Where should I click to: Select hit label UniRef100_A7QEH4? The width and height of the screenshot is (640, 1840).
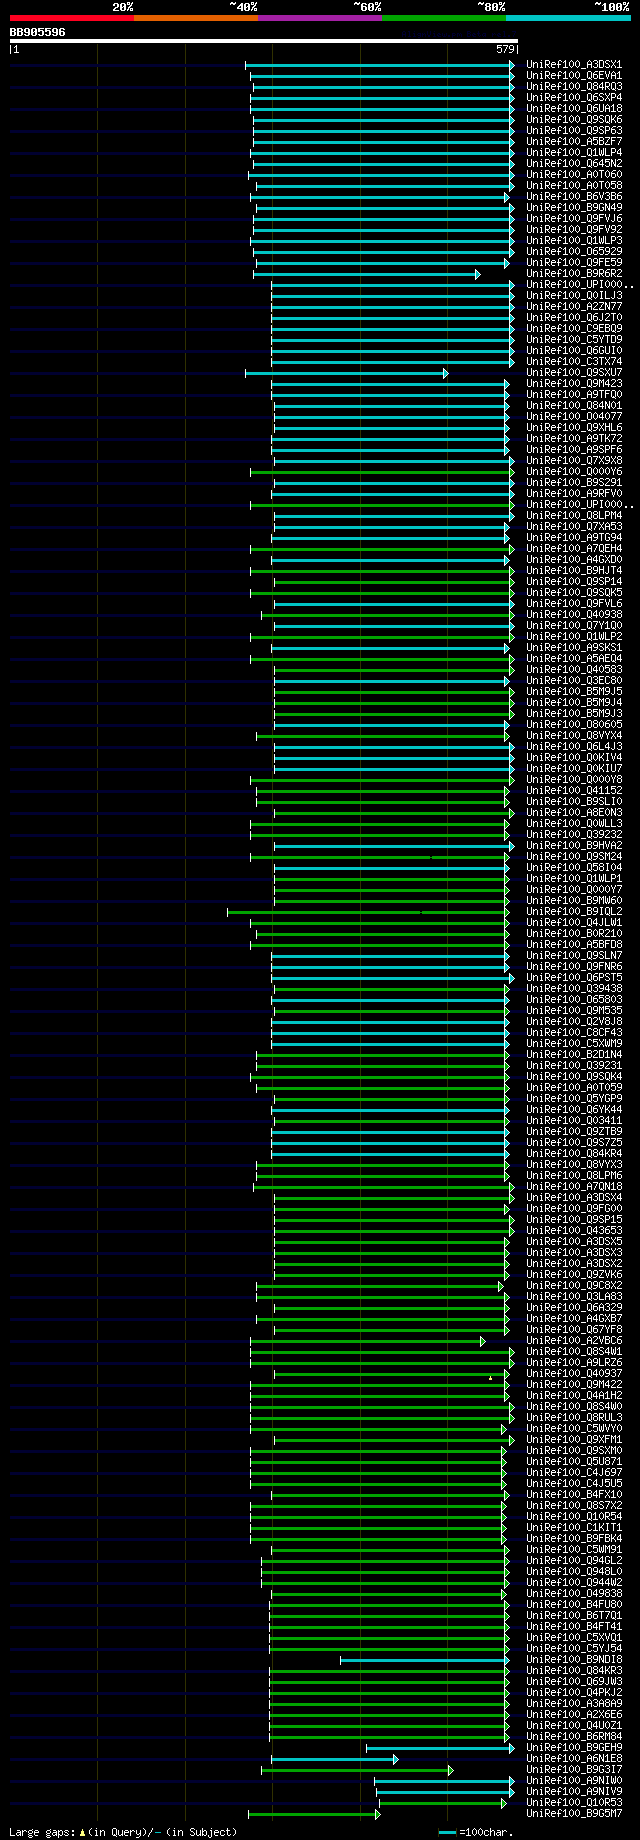(574, 548)
